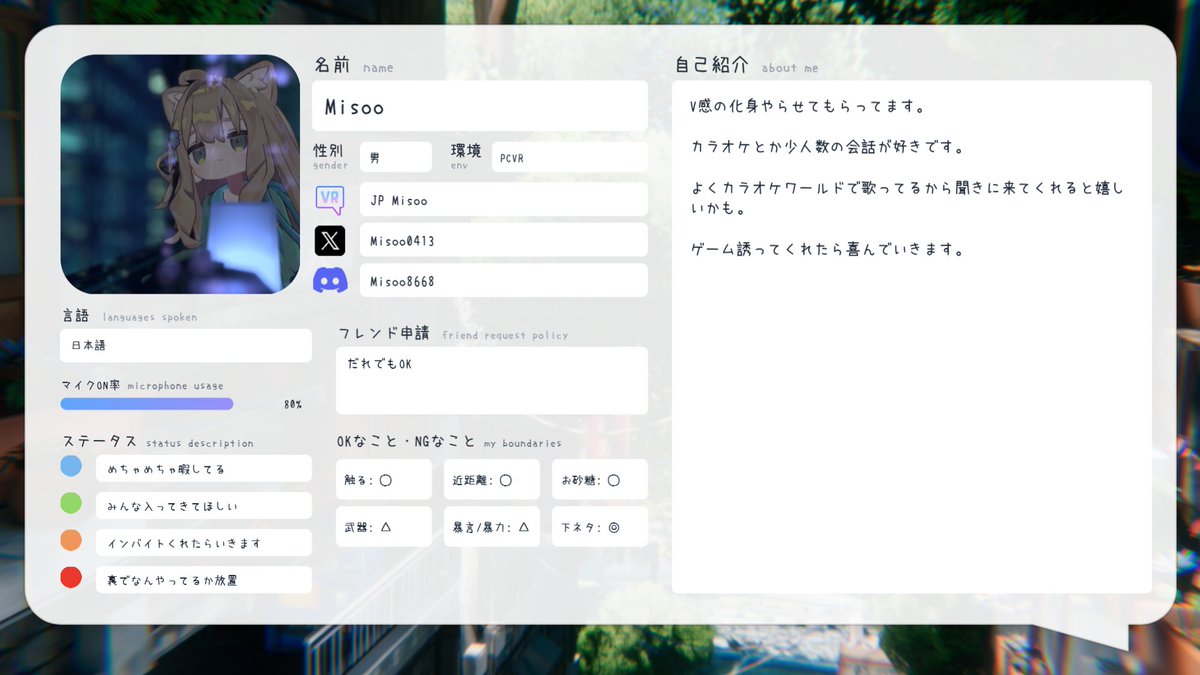The height and width of the screenshot is (675, 1200).
Task: Click the お砂糖 boundary box
Action: (x=600, y=480)
